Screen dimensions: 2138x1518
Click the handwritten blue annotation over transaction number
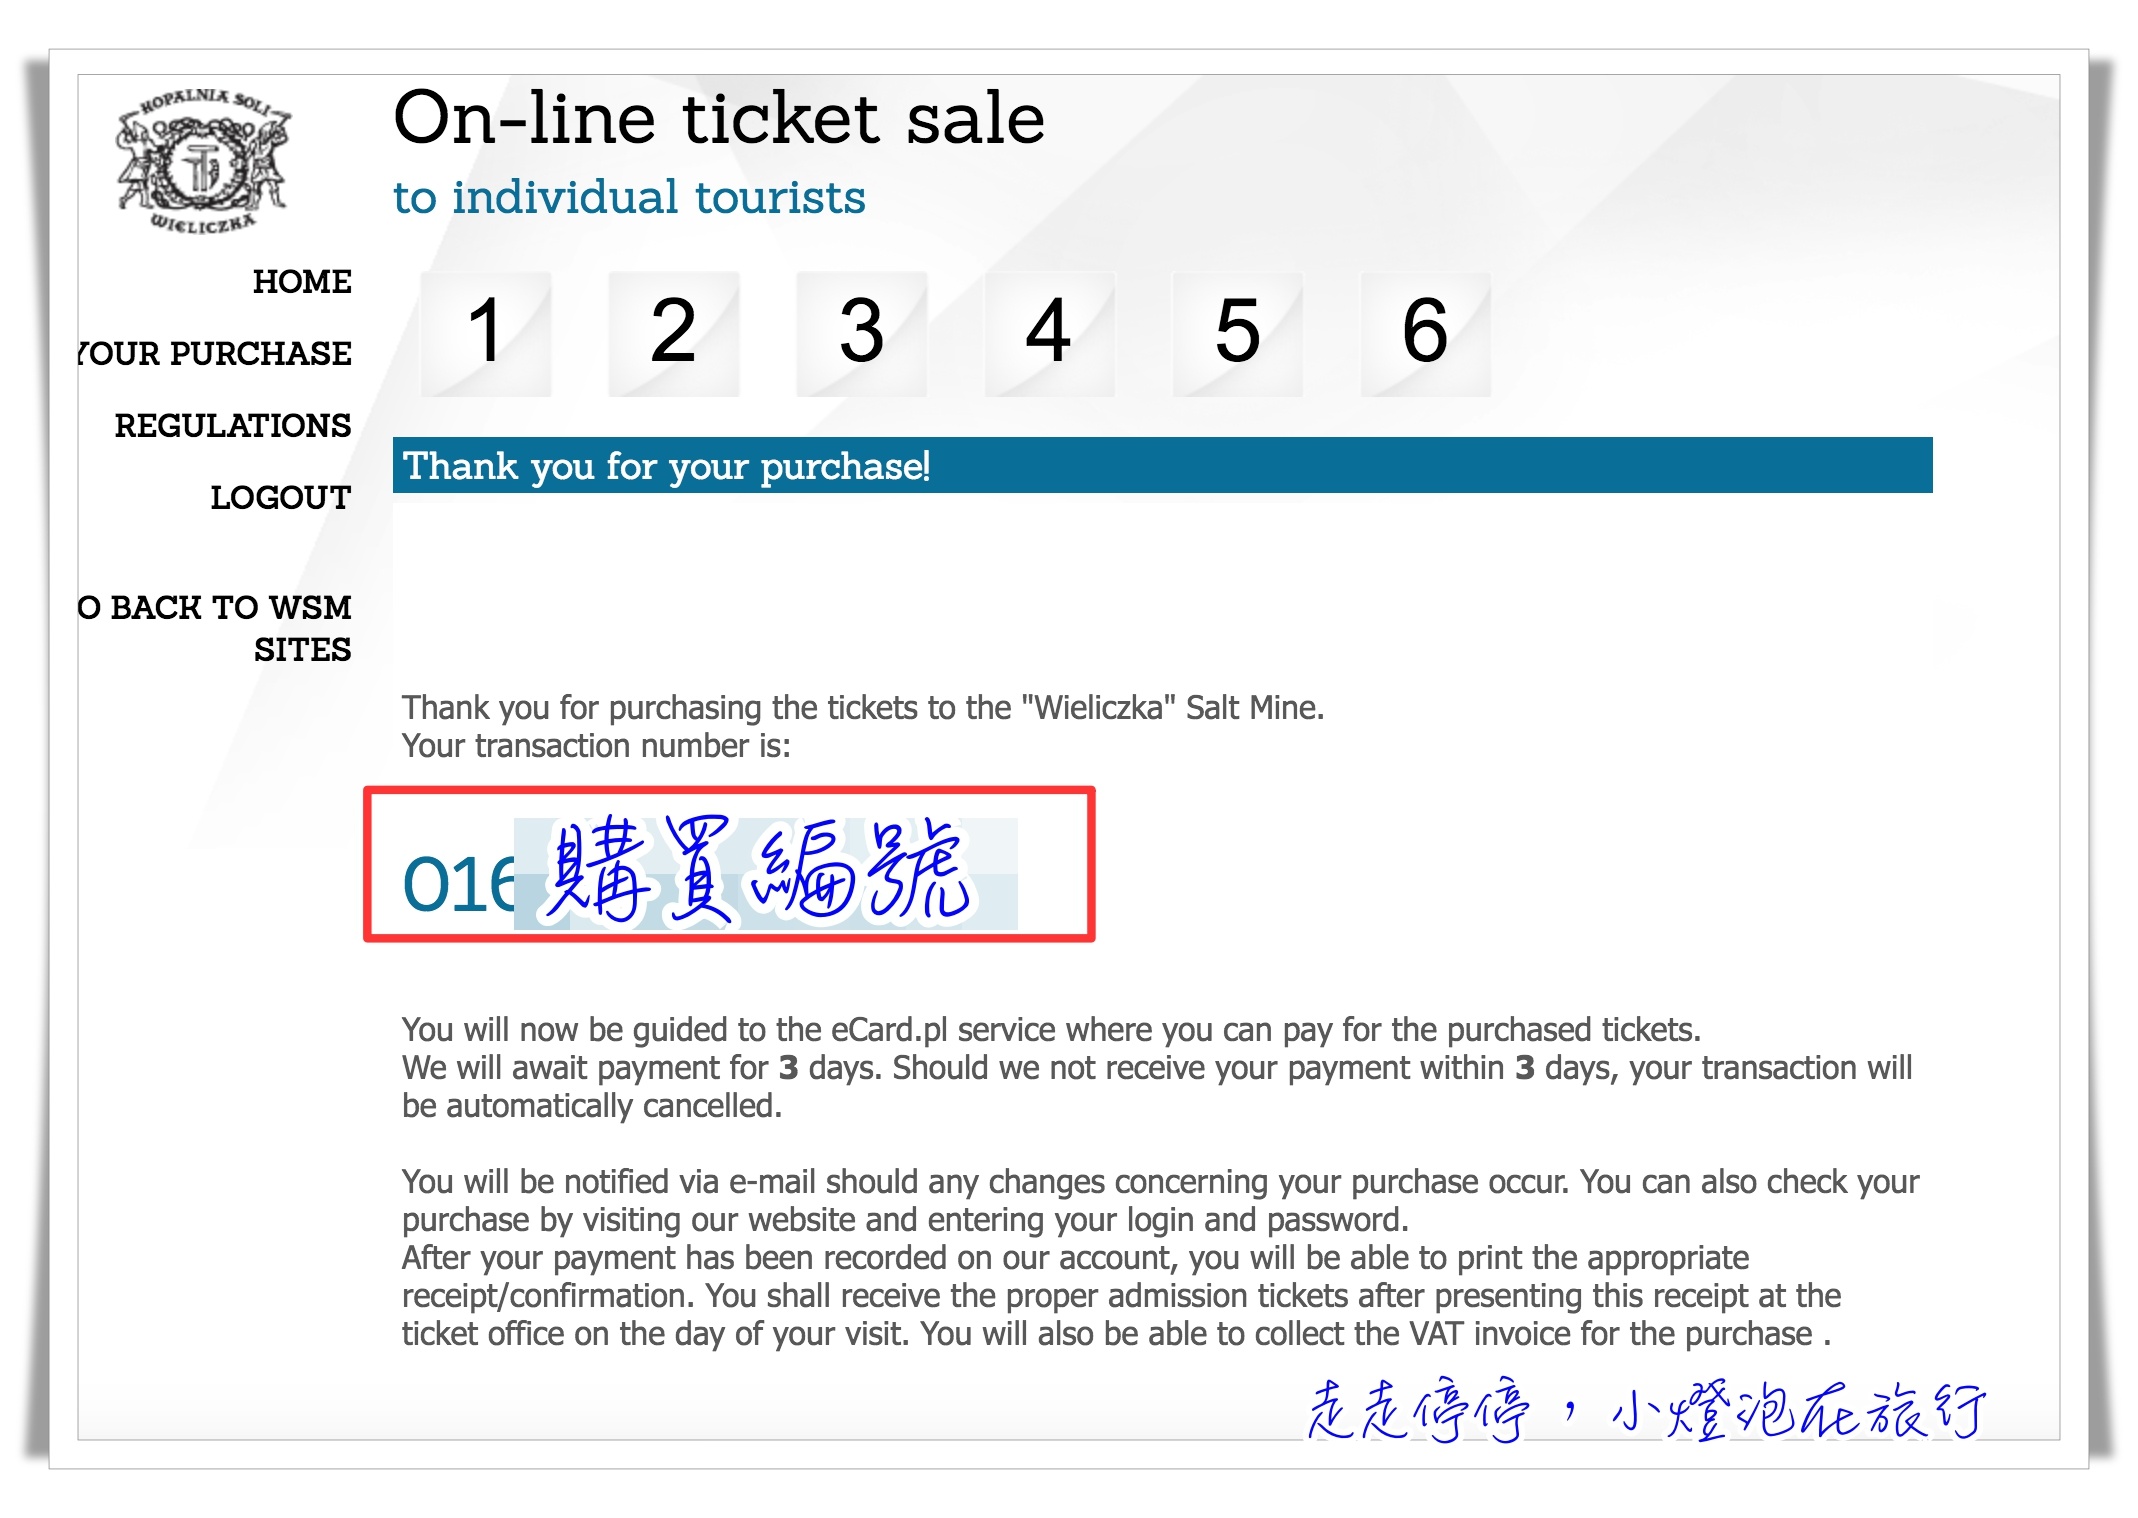(756, 868)
